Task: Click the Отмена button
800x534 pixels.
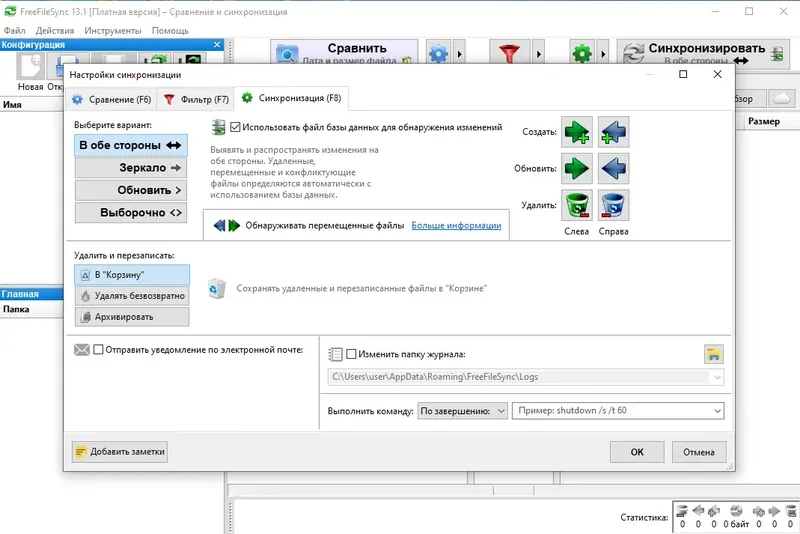Action: (699, 452)
